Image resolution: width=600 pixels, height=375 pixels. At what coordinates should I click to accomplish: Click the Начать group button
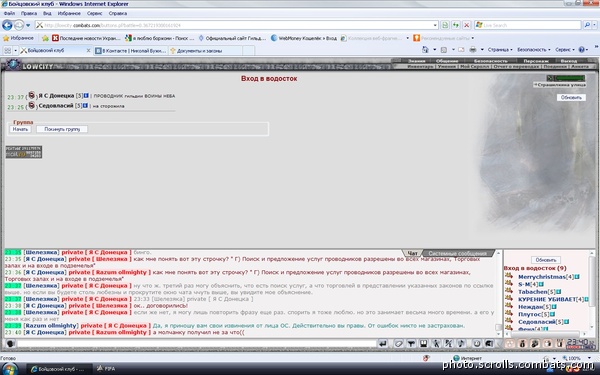pos(20,129)
